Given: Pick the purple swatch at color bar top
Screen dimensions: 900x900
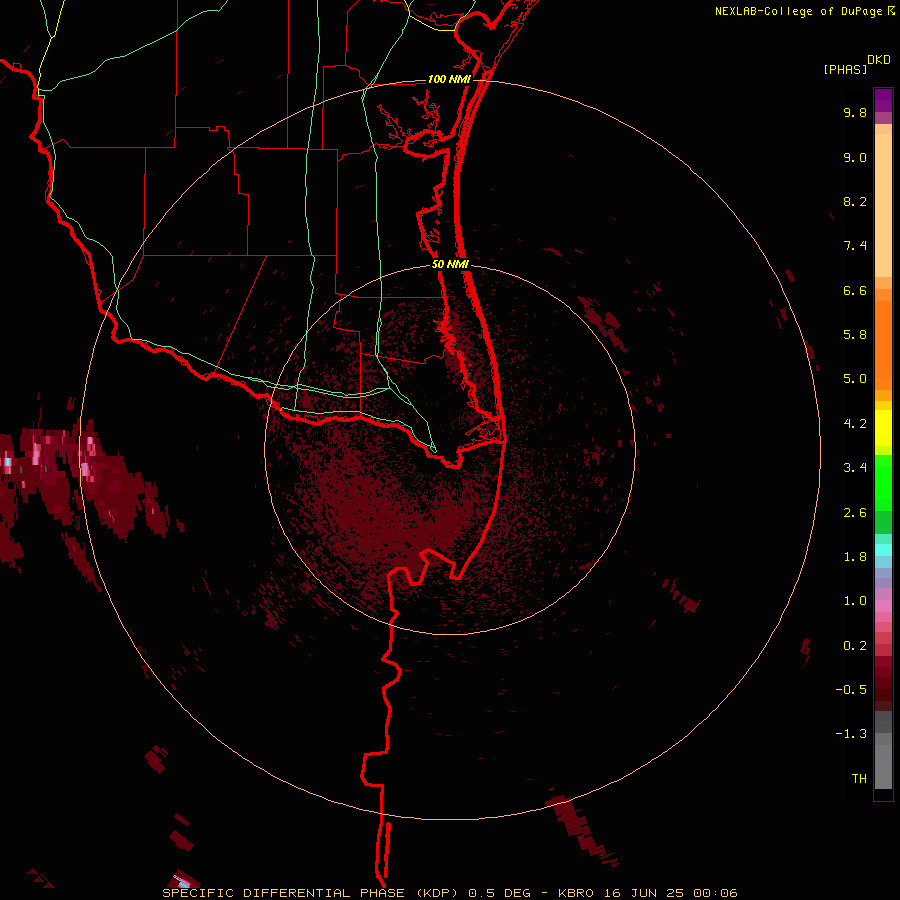Looking at the screenshot, I should point(883,100).
